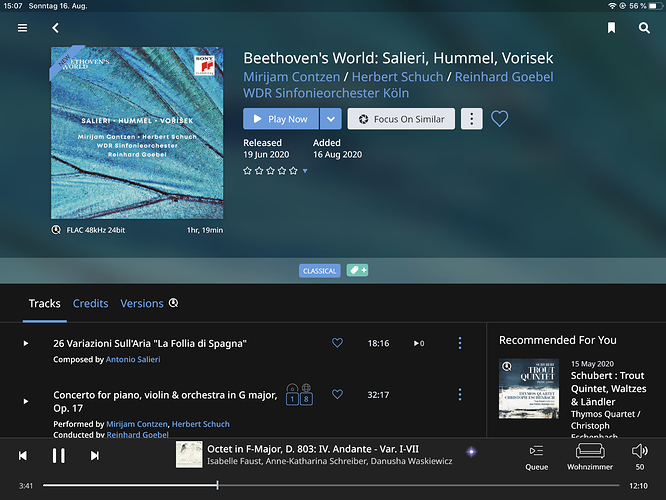Screen dimensions: 666x500
Task: Open bookmarks via the bookmark icon
Action: [x=611, y=28]
